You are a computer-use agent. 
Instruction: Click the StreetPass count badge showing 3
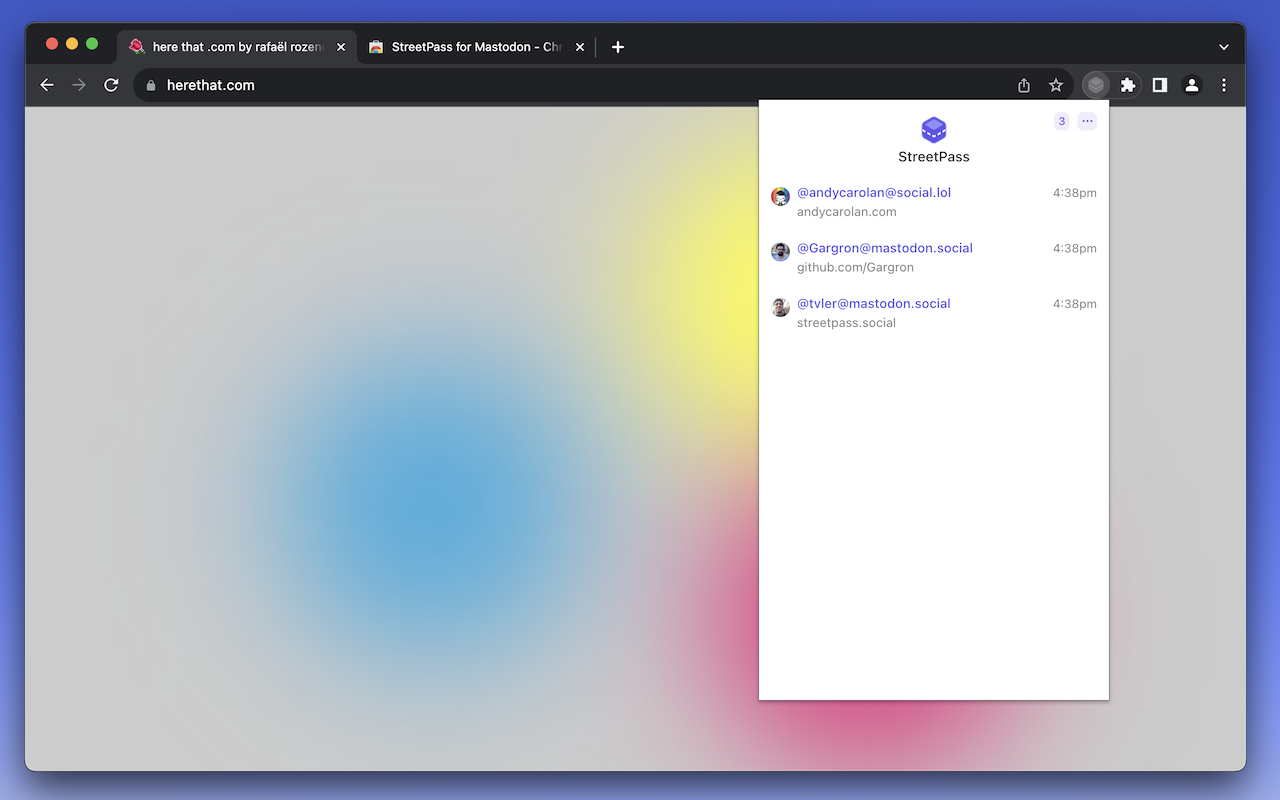[1061, 121]
